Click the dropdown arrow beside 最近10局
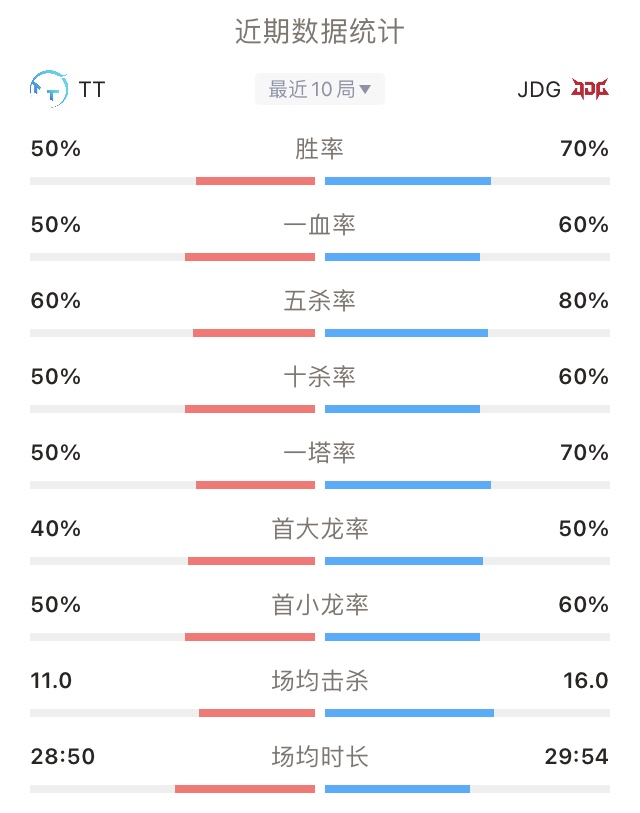Image resolution: width=640 pixels, height=813 pixels. 365,89
